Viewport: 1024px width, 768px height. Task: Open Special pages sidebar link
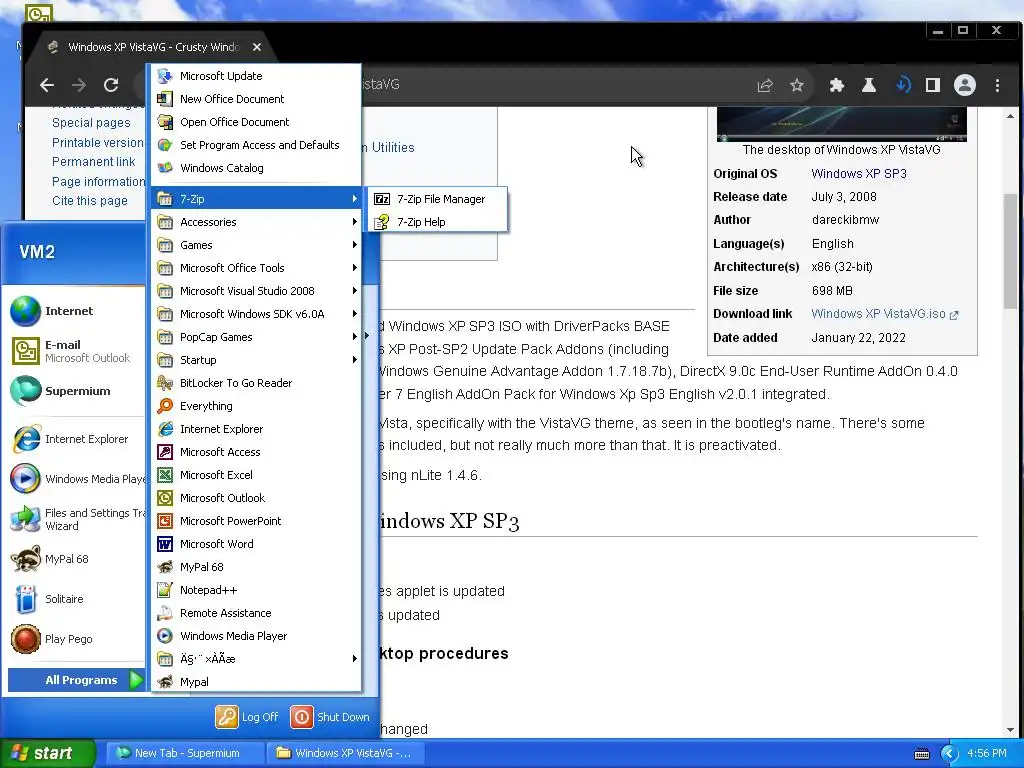point(91,123)
